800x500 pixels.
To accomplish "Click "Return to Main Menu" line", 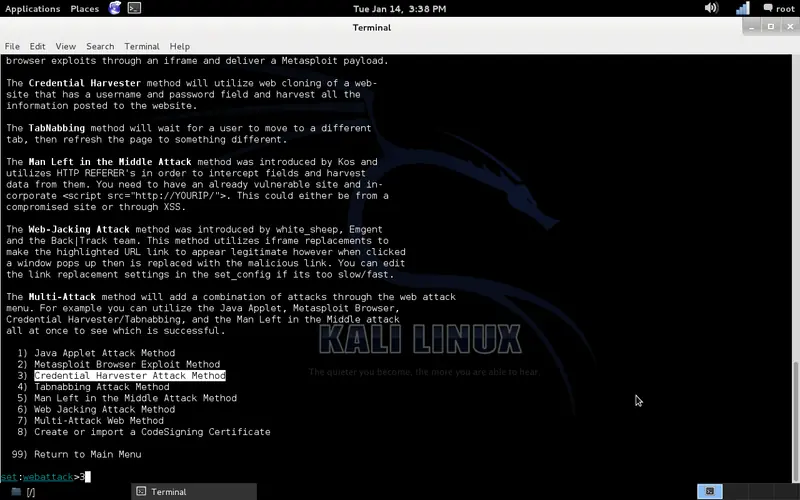I will 88,454.
